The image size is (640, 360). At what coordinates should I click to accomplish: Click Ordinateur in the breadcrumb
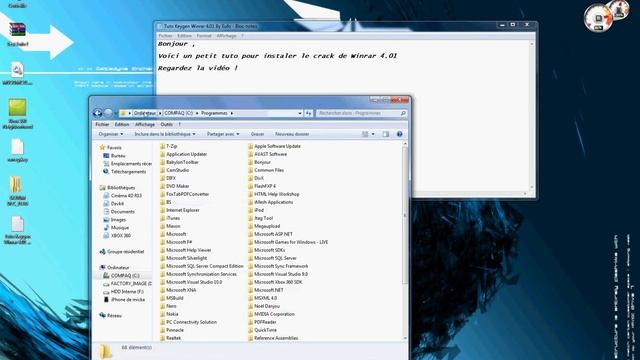[x=144, y=113]
